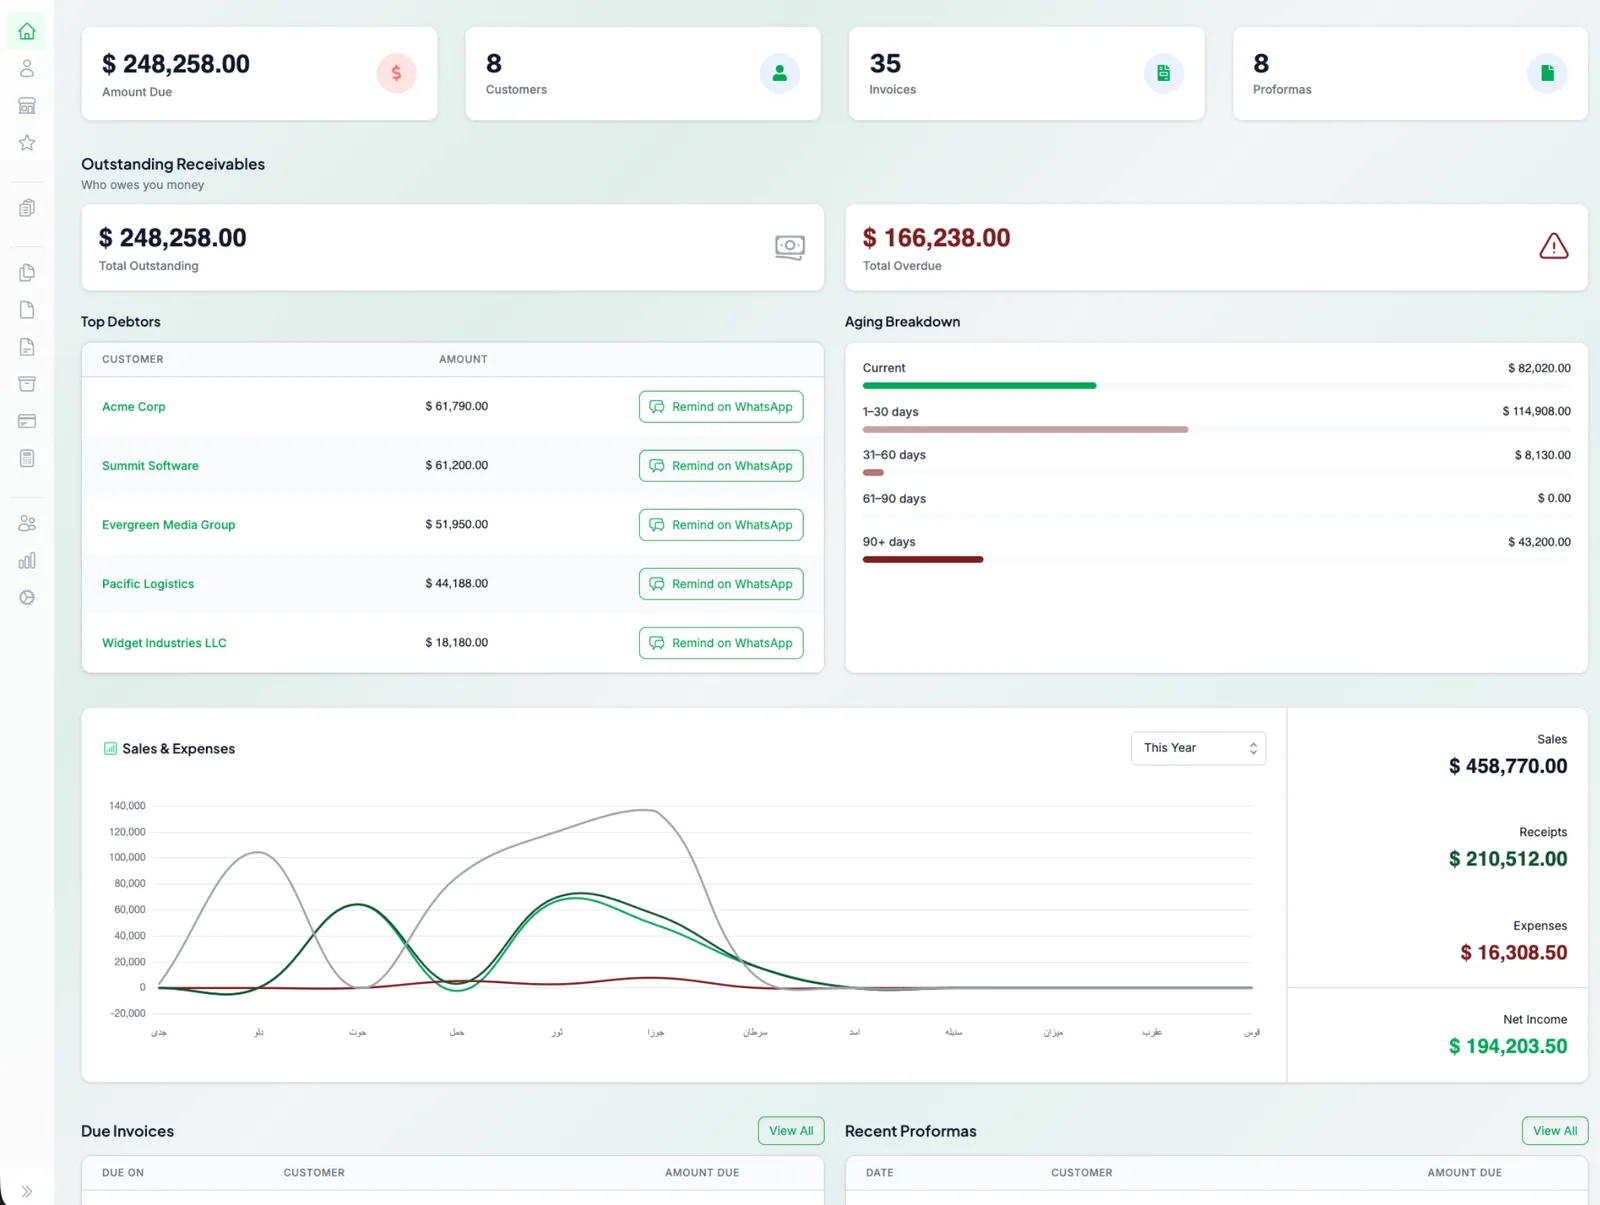Screen dimensions: 1600x1205
Task: Click the $ 210,512.00 Receipts figure
Action: click(1508, 859)
